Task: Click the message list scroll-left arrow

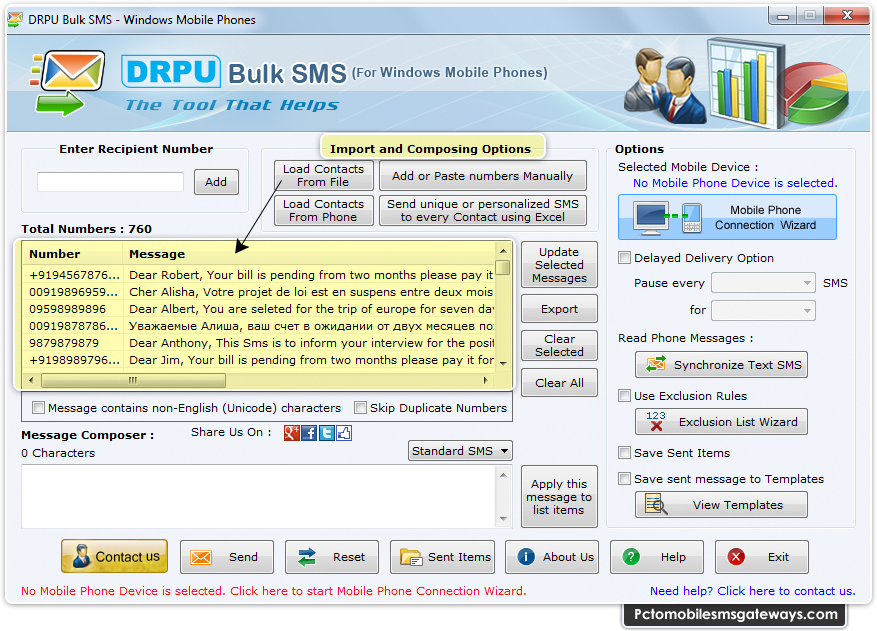Action: (x=31, y=380)
